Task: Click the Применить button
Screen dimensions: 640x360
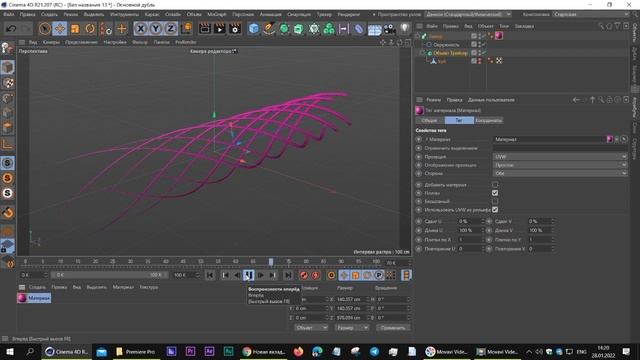Action: click(393, 328)
